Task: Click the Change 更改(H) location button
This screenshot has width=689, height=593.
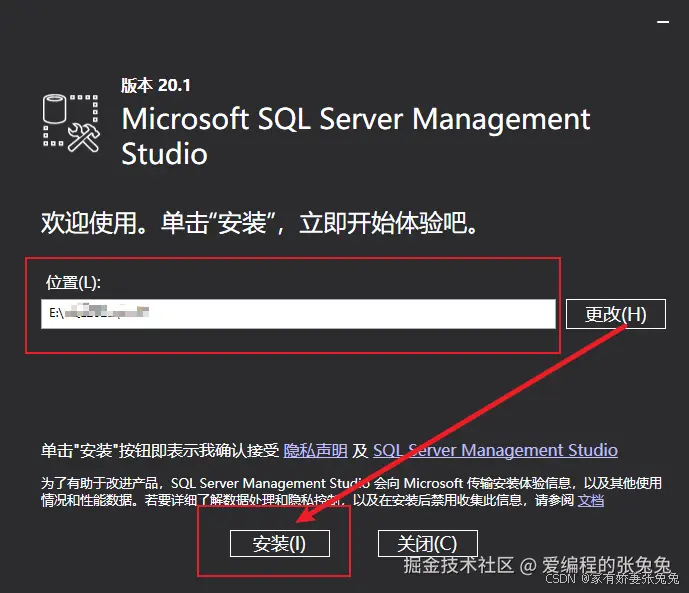Action: pos(616,314)
